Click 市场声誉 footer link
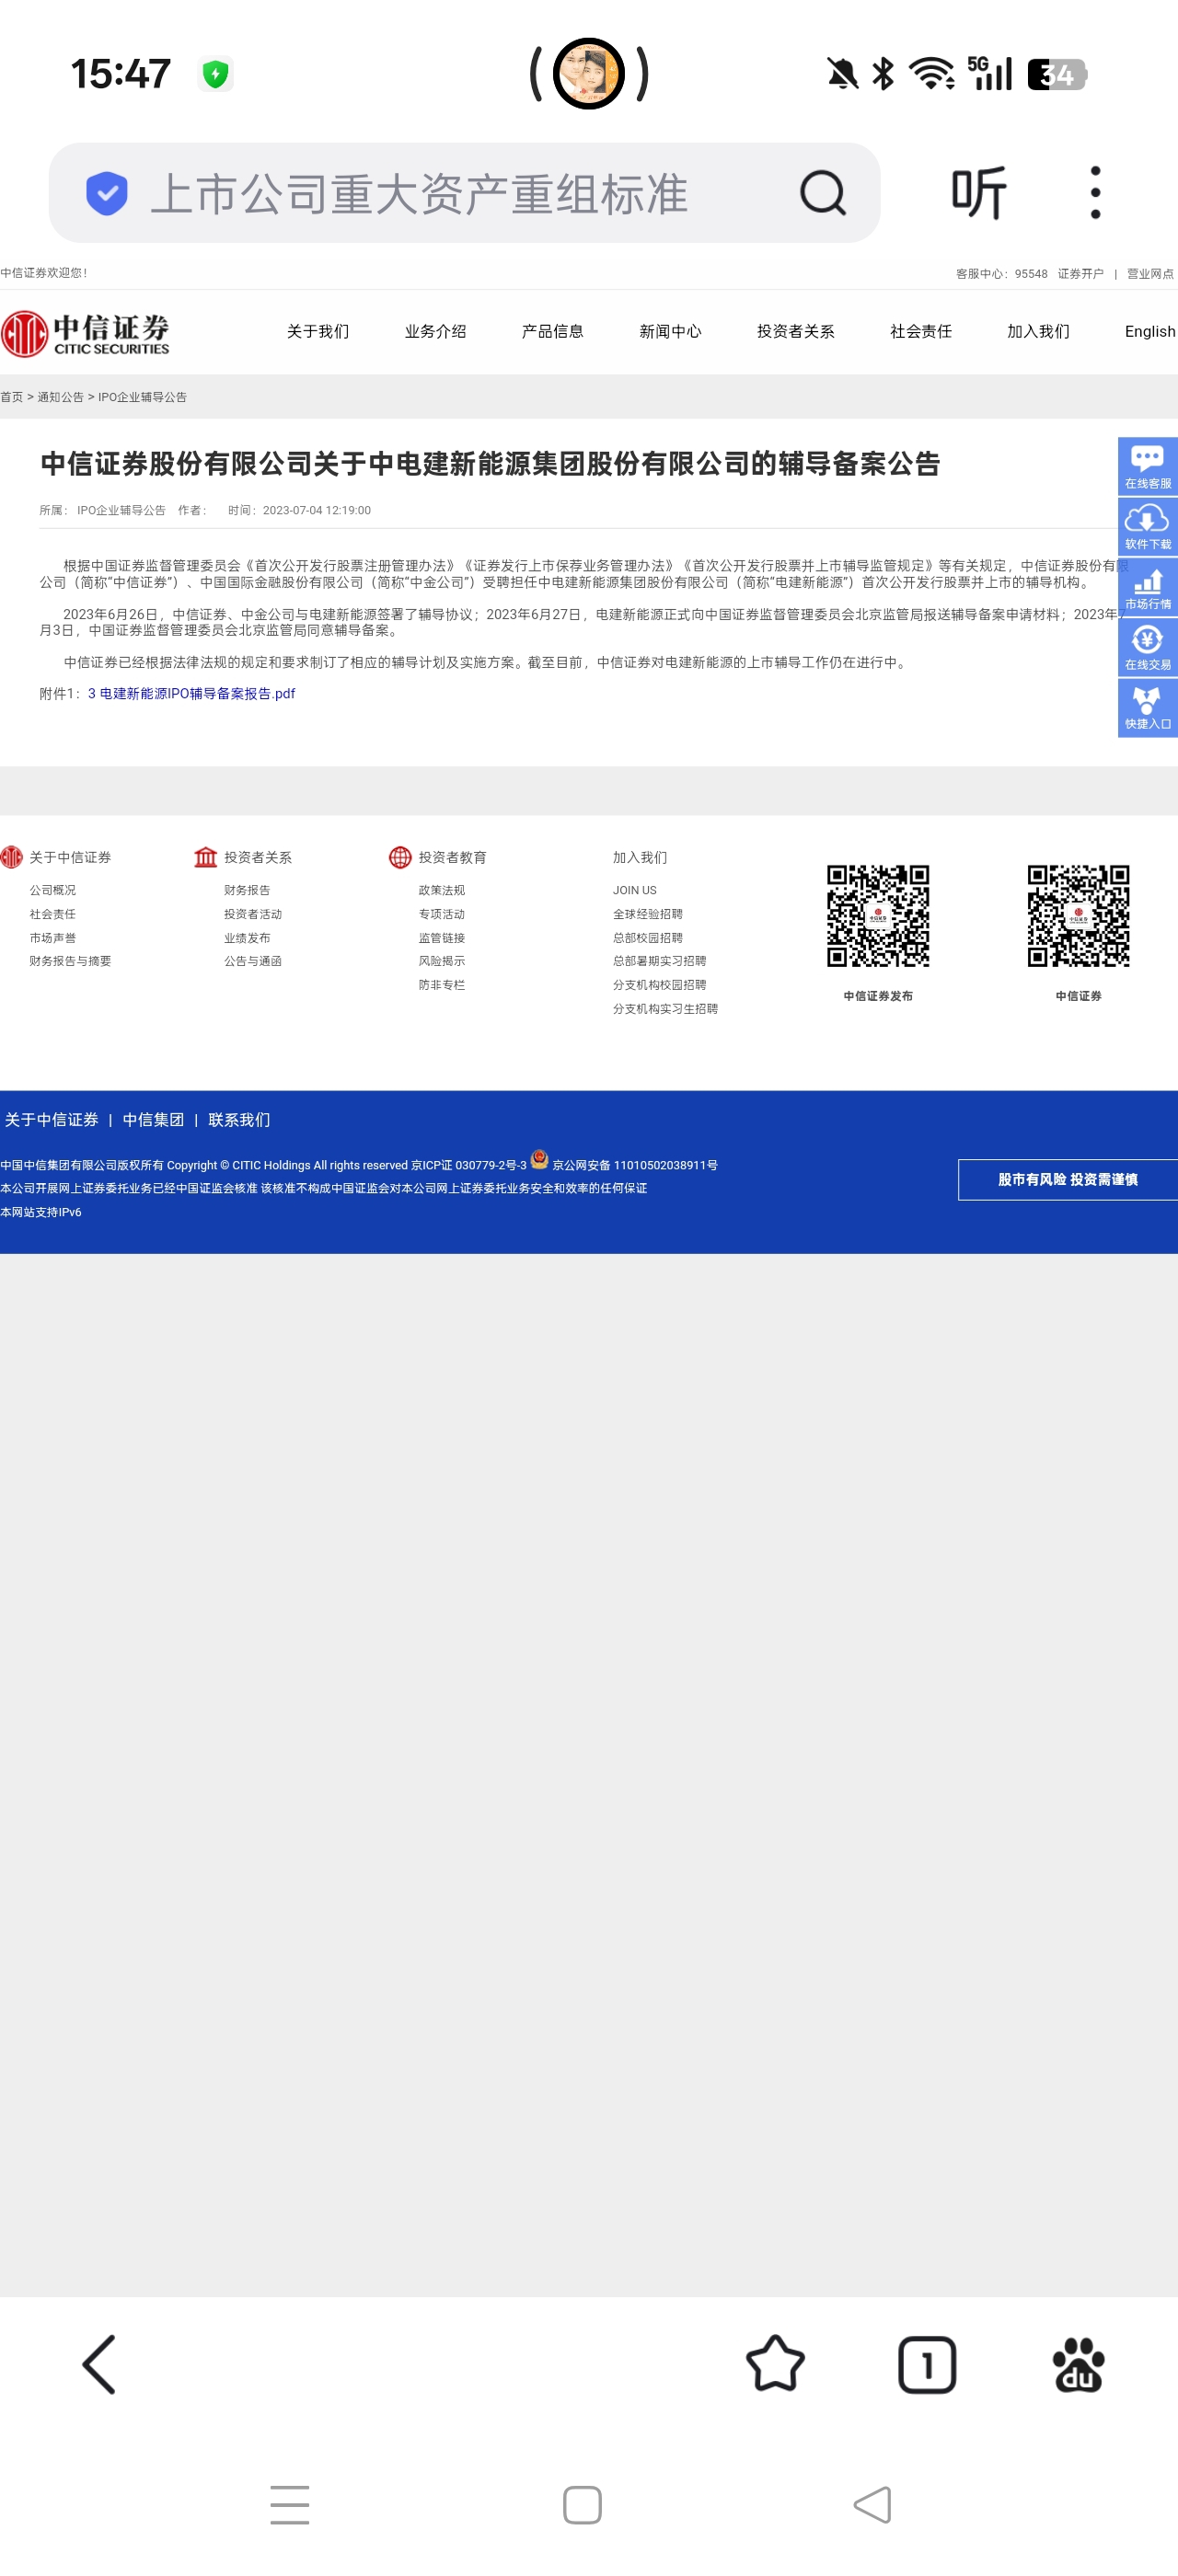The width and height of the screenshot is (1178, 2576). click(x=52, y=938)
